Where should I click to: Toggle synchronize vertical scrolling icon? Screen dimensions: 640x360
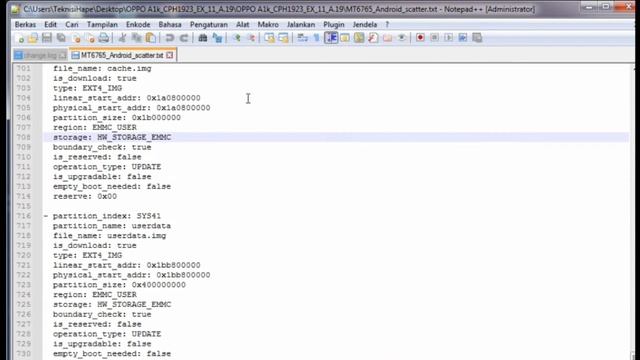pos(269,38)
